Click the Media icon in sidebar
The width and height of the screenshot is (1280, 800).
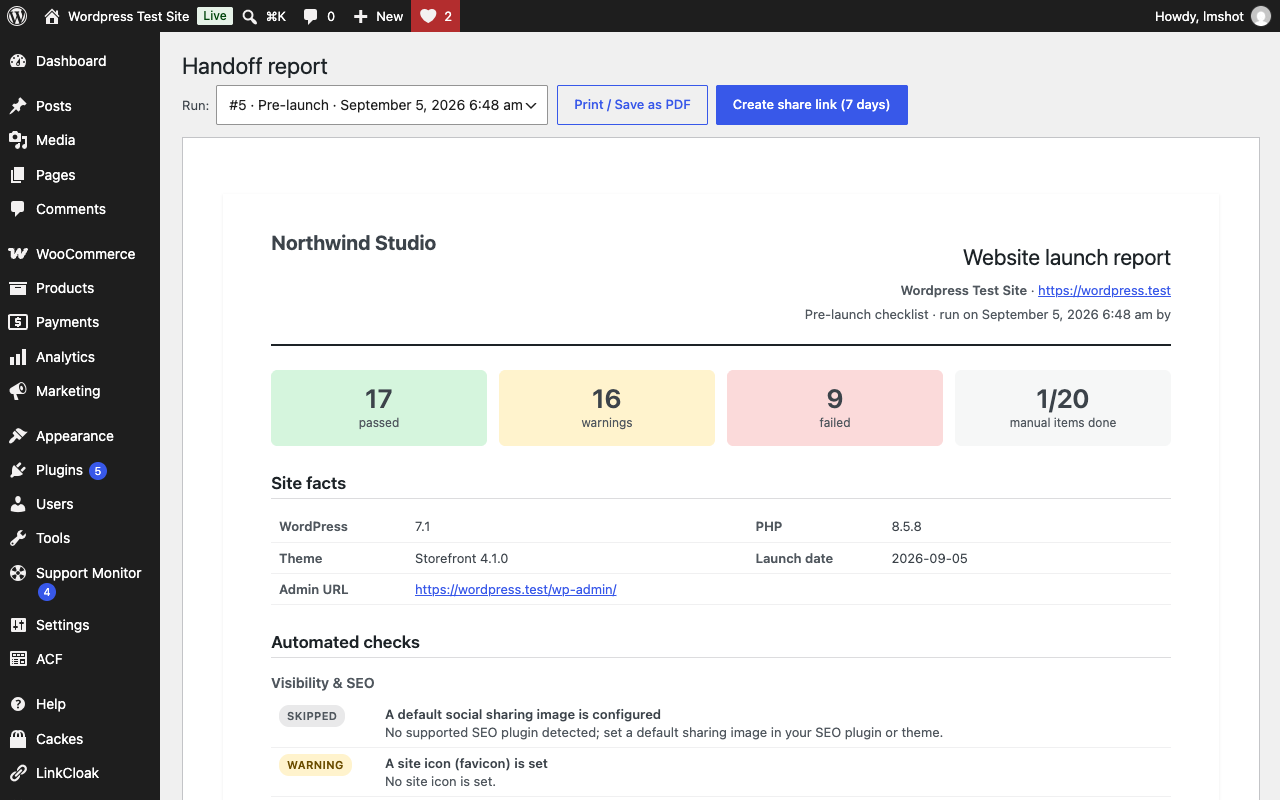point(18,140)
